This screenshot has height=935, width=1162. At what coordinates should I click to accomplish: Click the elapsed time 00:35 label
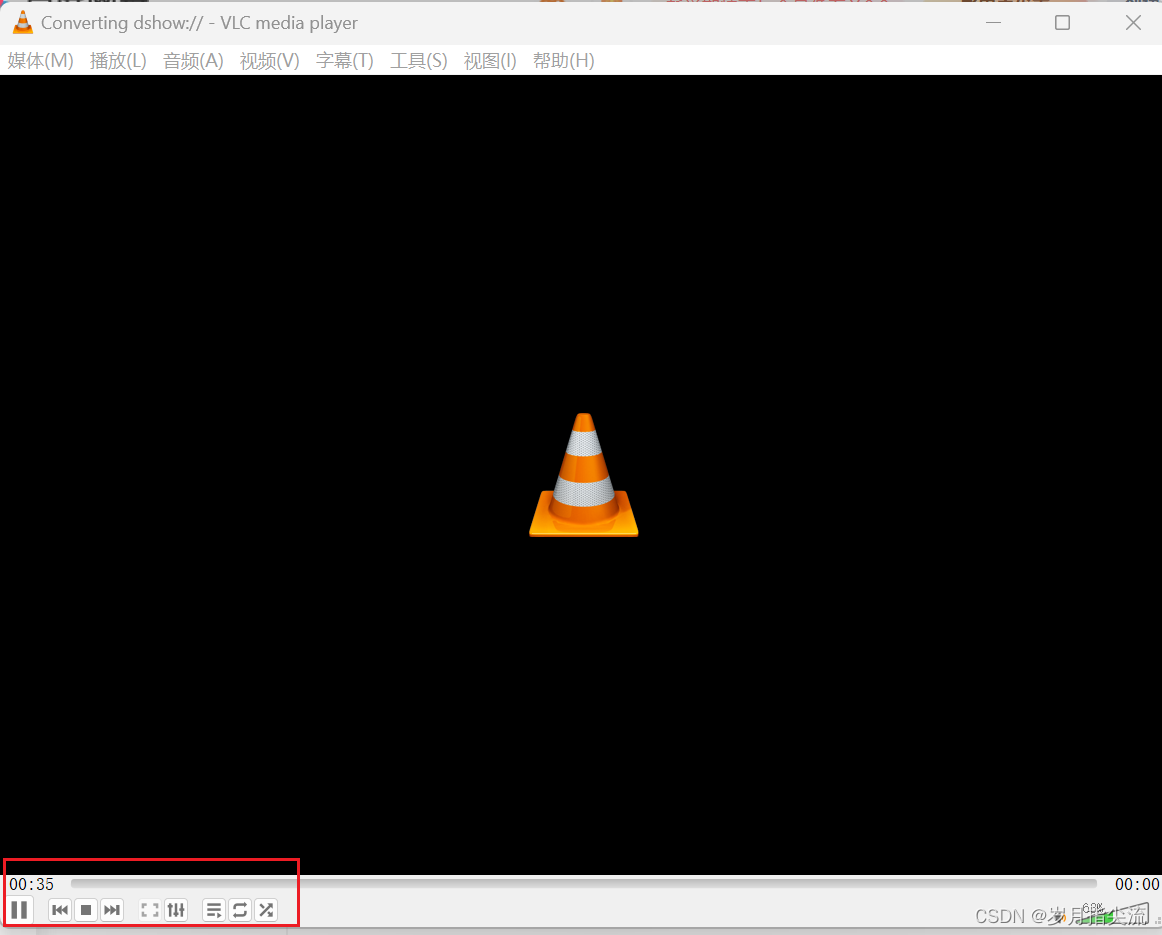32,884
